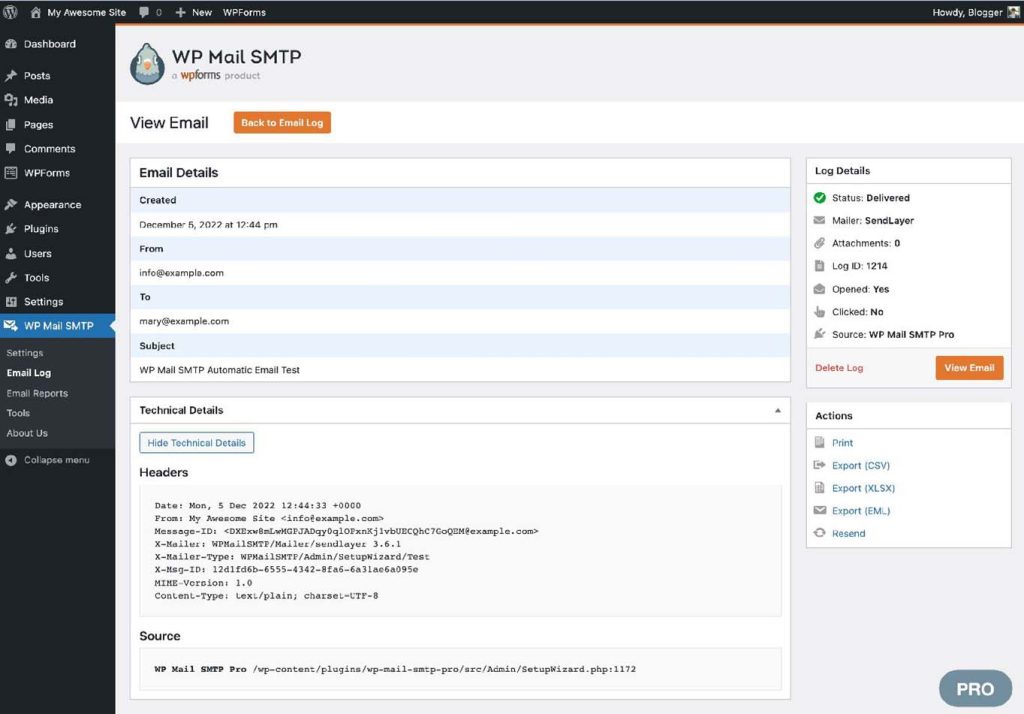1024x714 pixels.
Task: Open the Dashboard menu item
Action: click(57, 44)
